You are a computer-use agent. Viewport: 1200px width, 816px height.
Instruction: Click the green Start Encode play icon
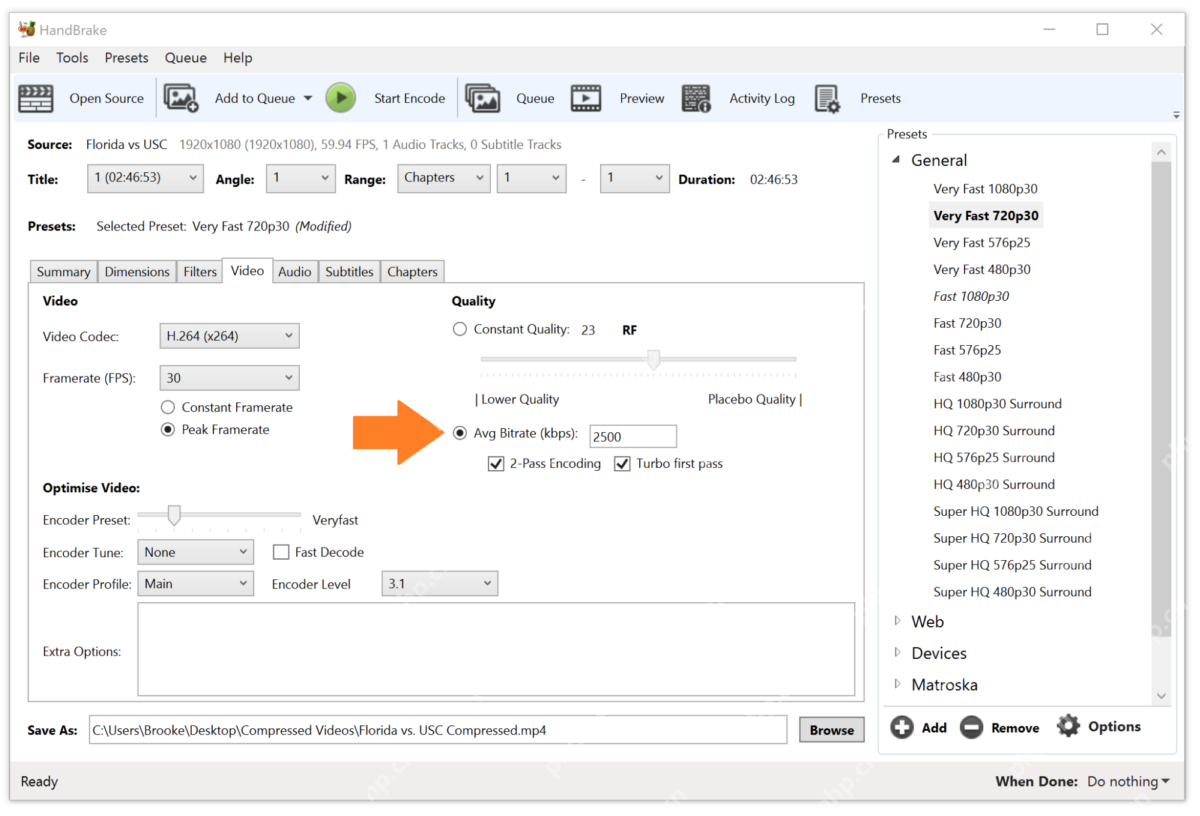click(341, 98)
